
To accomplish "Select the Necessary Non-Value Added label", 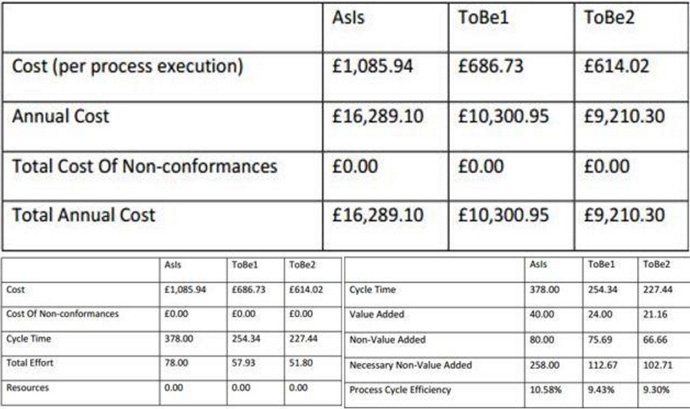I will [x=411, y=365].
